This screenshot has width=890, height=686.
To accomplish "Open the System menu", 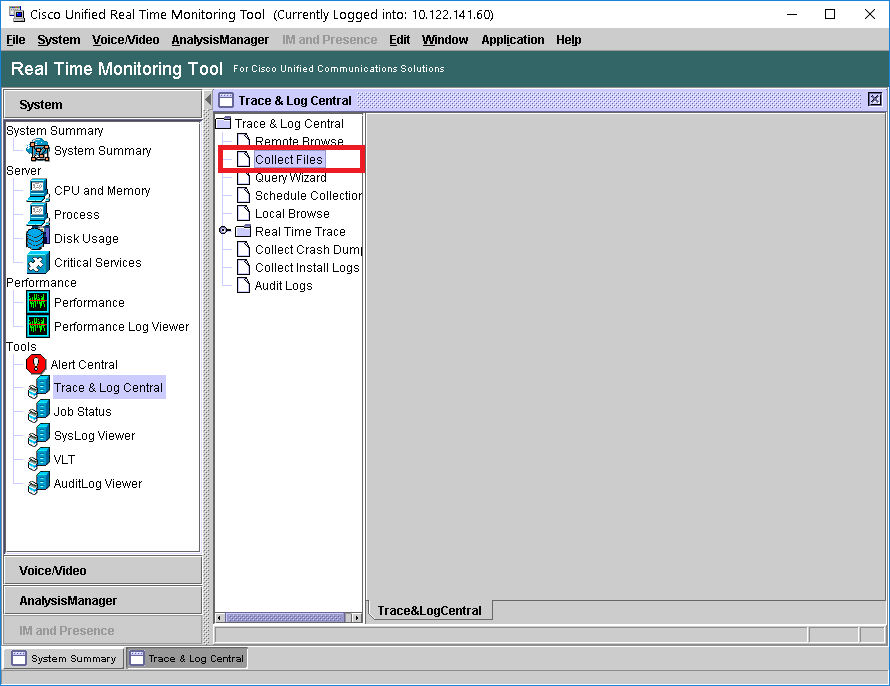I will 58,40.
